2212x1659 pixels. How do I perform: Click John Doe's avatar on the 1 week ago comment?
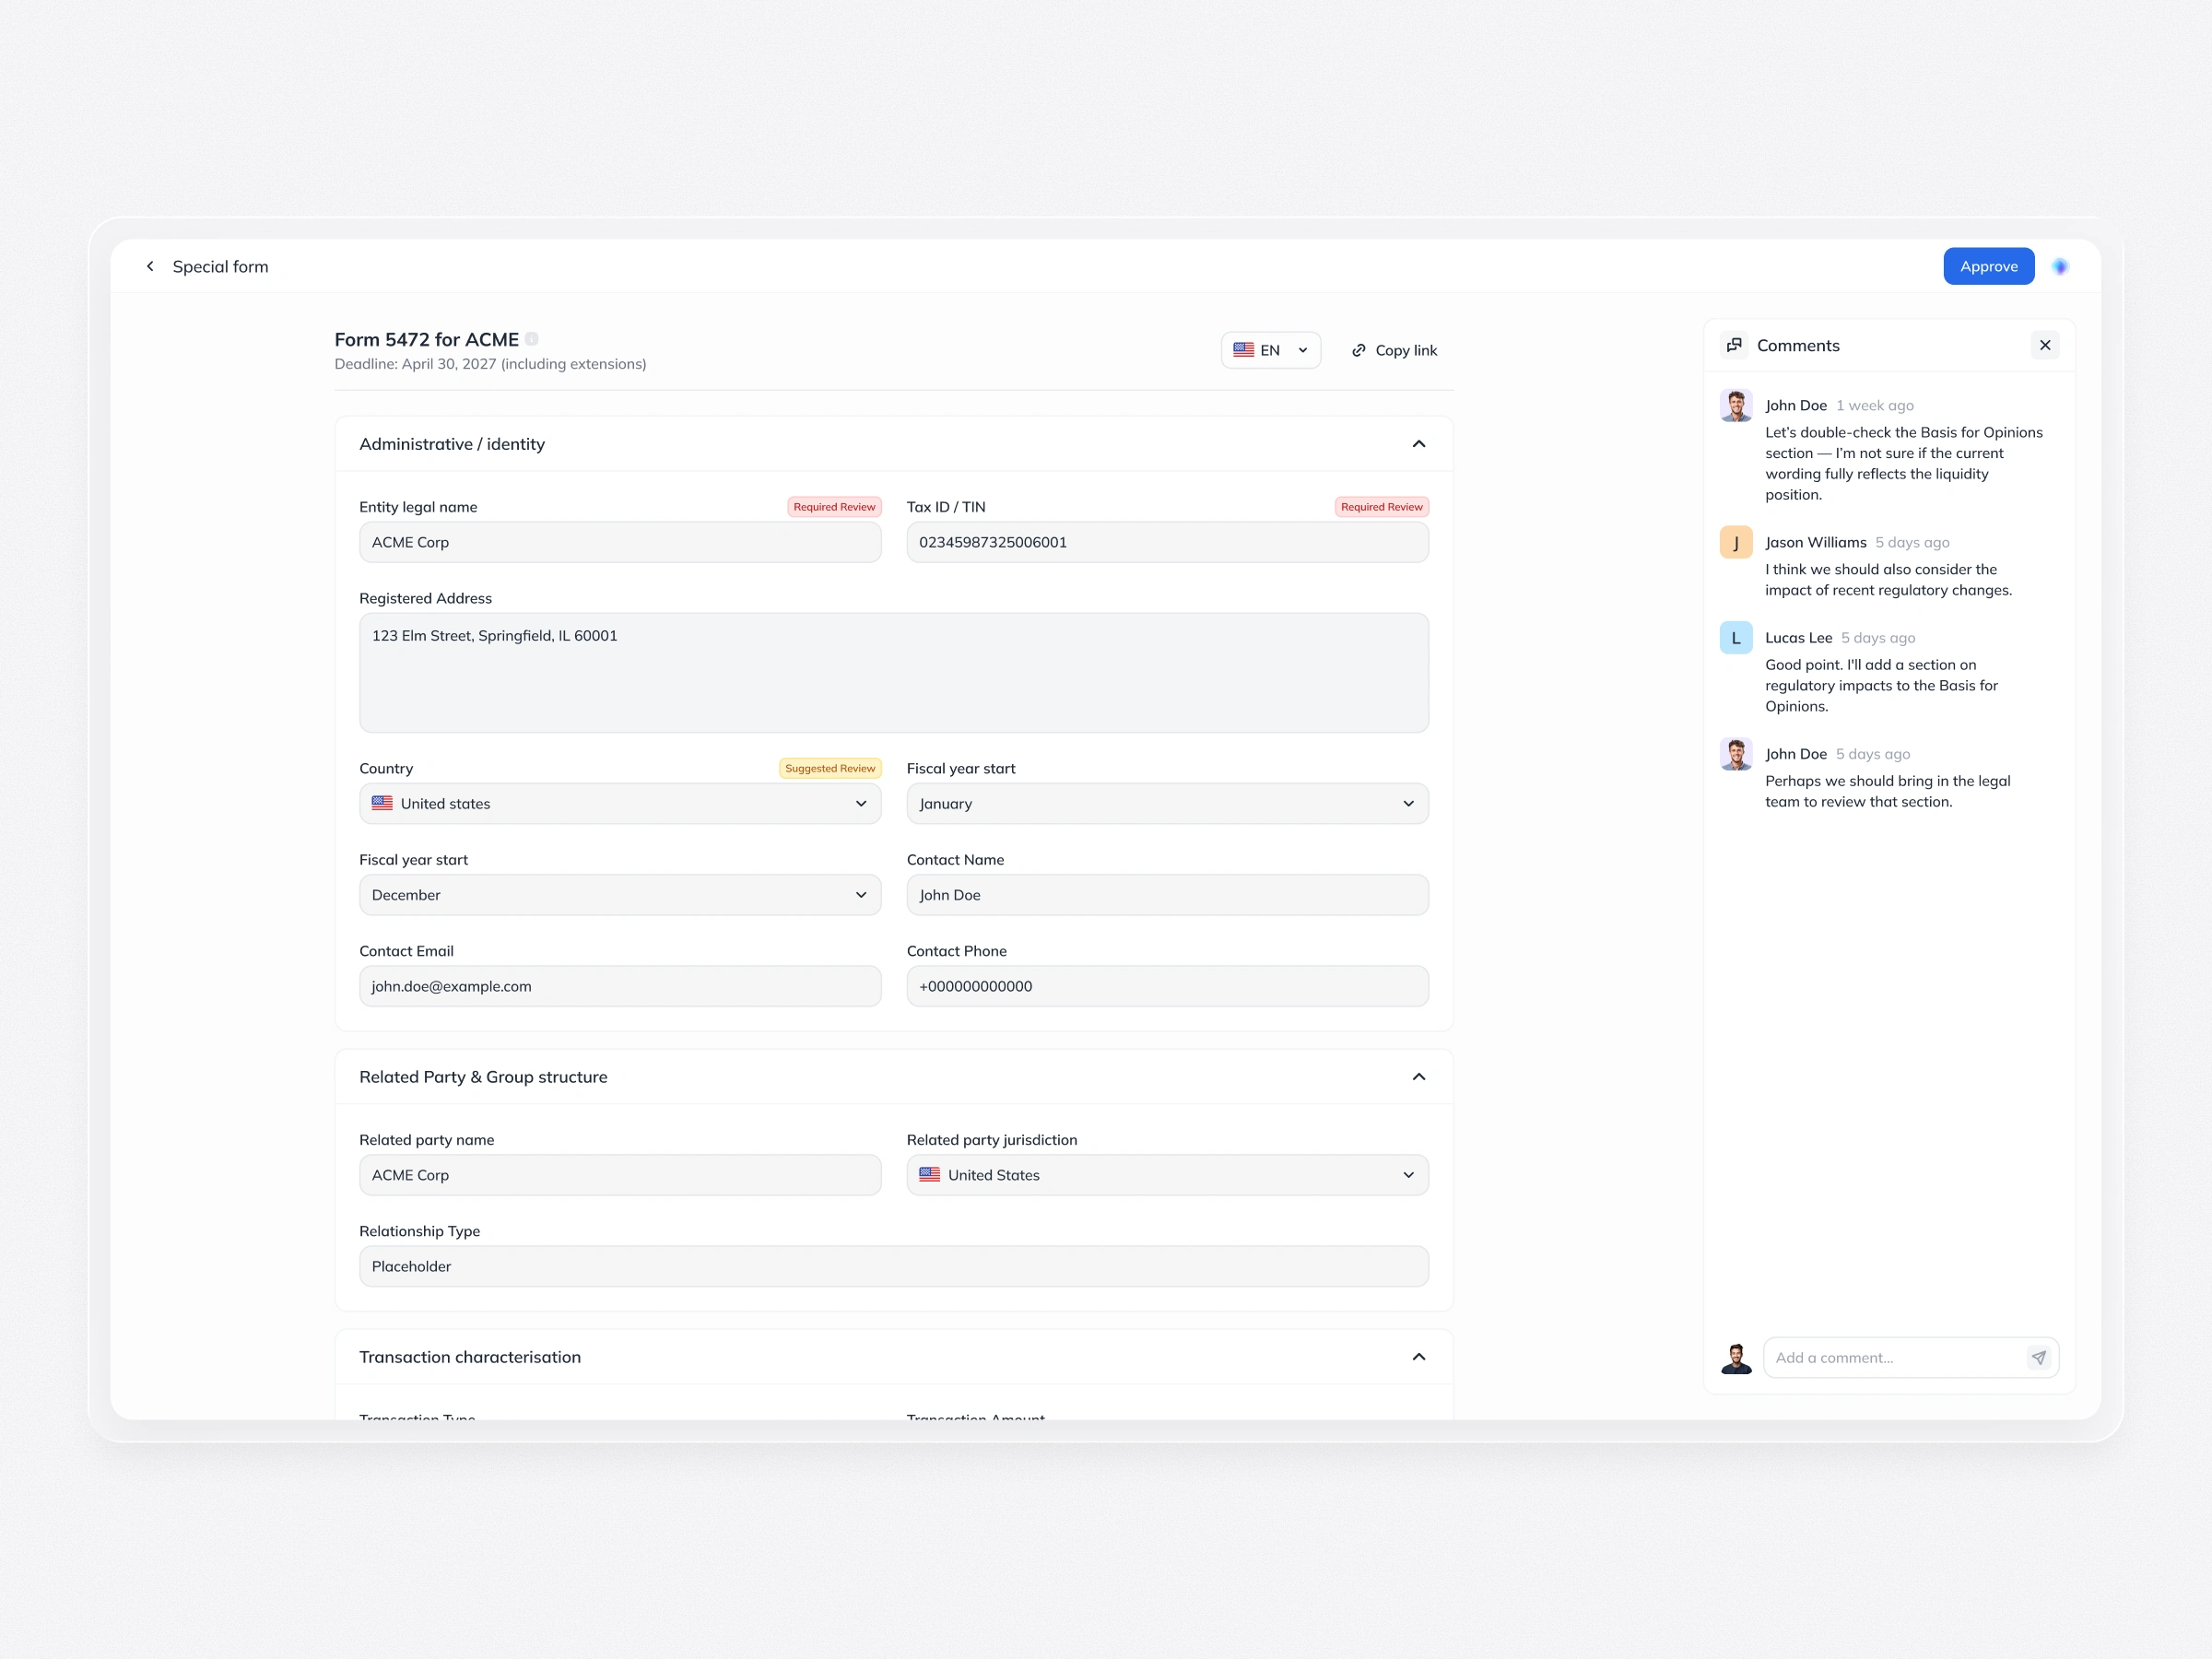pos(1736,406)
